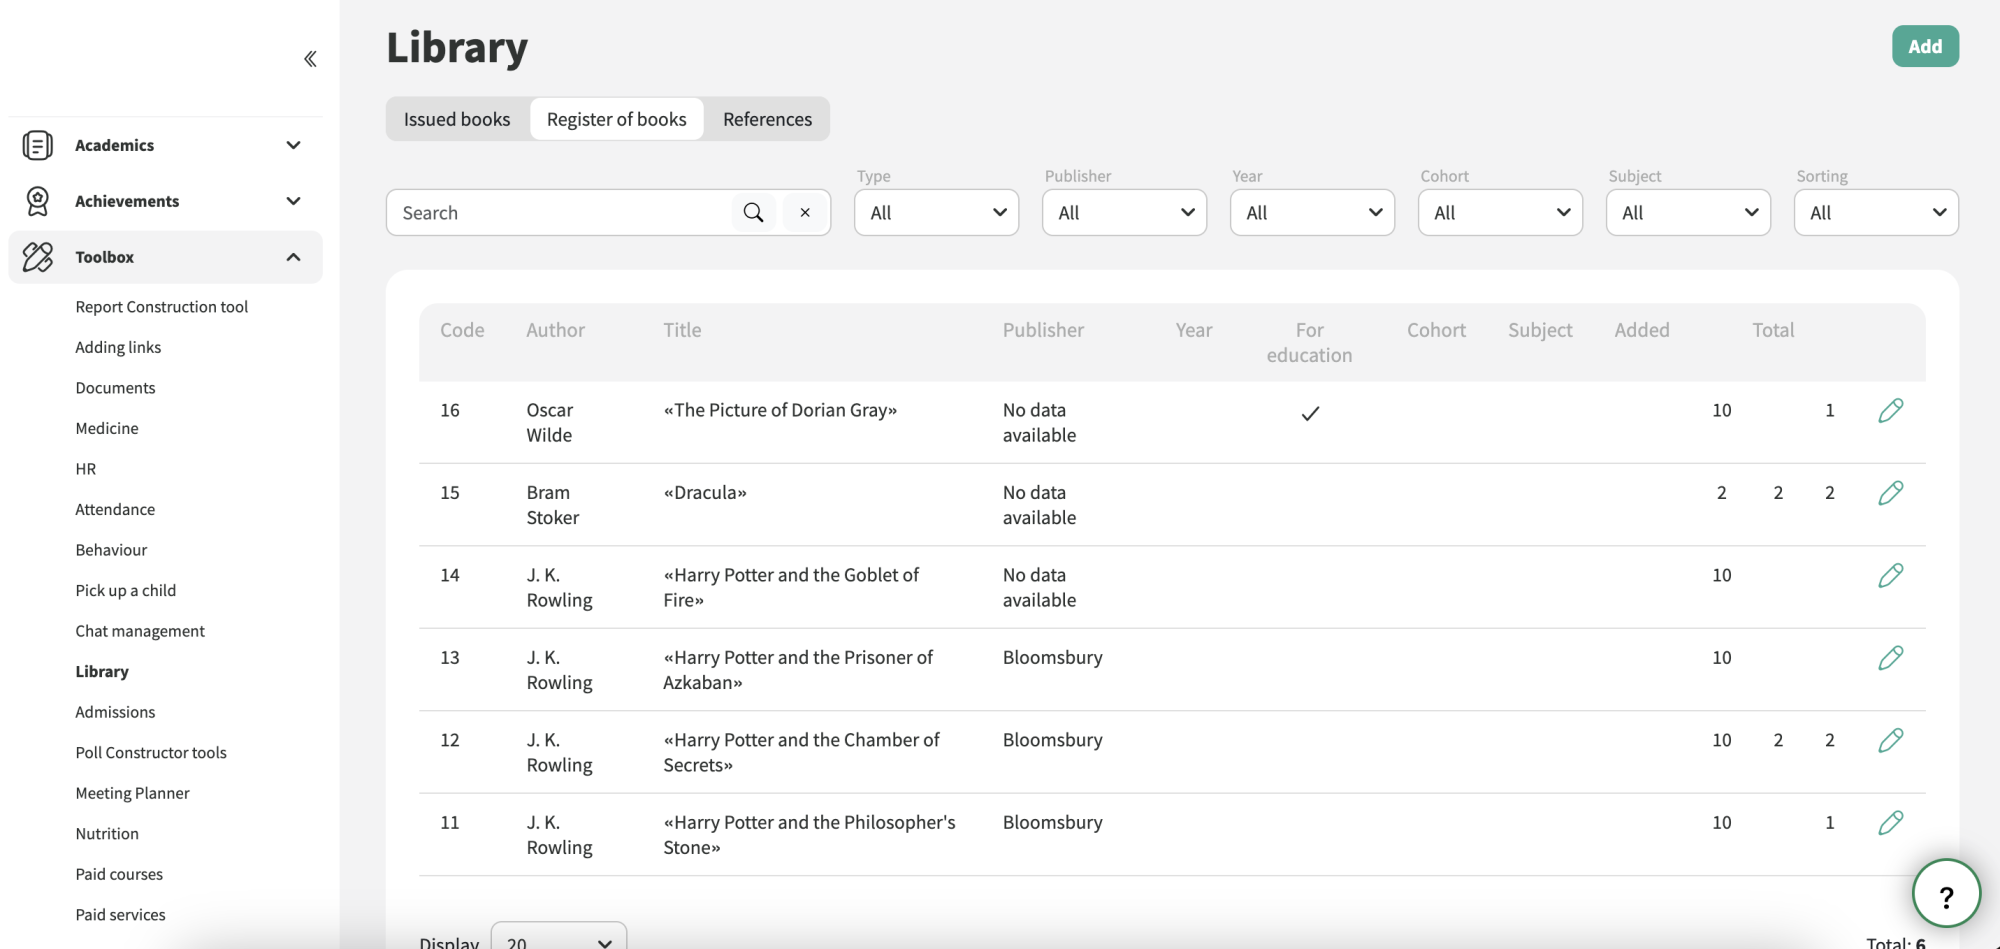Click the Academics document icon
Image resolution: width=2000 pixels, height=949 pixels.
click(x=38, y=145)
